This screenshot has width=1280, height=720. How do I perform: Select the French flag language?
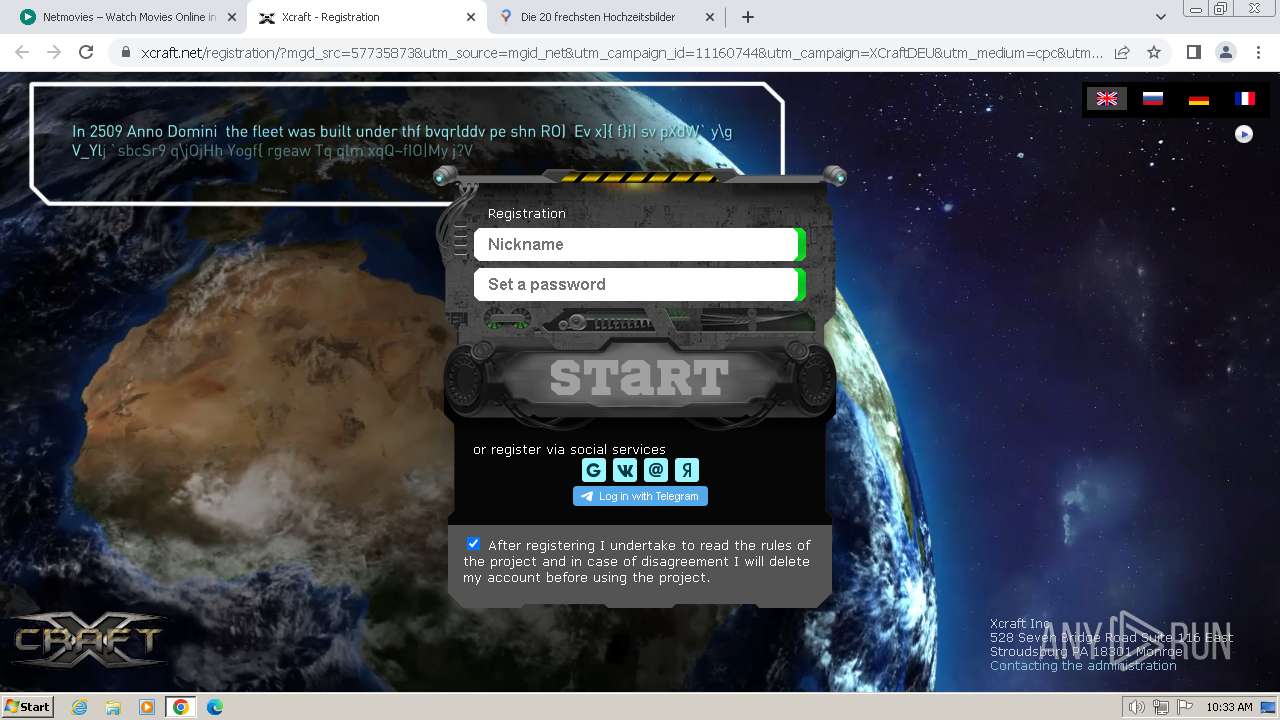click(1245, 98)
